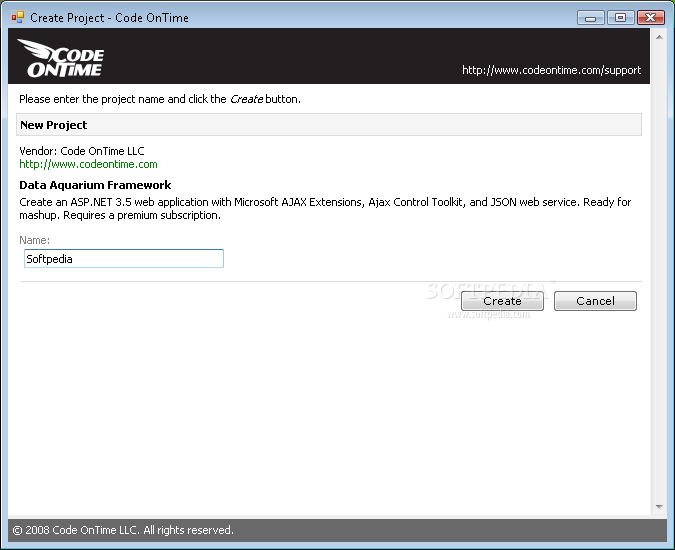Open the green codeontime.com vendor link
Viewport: 675px width, 550px height.
click(88, 164)
